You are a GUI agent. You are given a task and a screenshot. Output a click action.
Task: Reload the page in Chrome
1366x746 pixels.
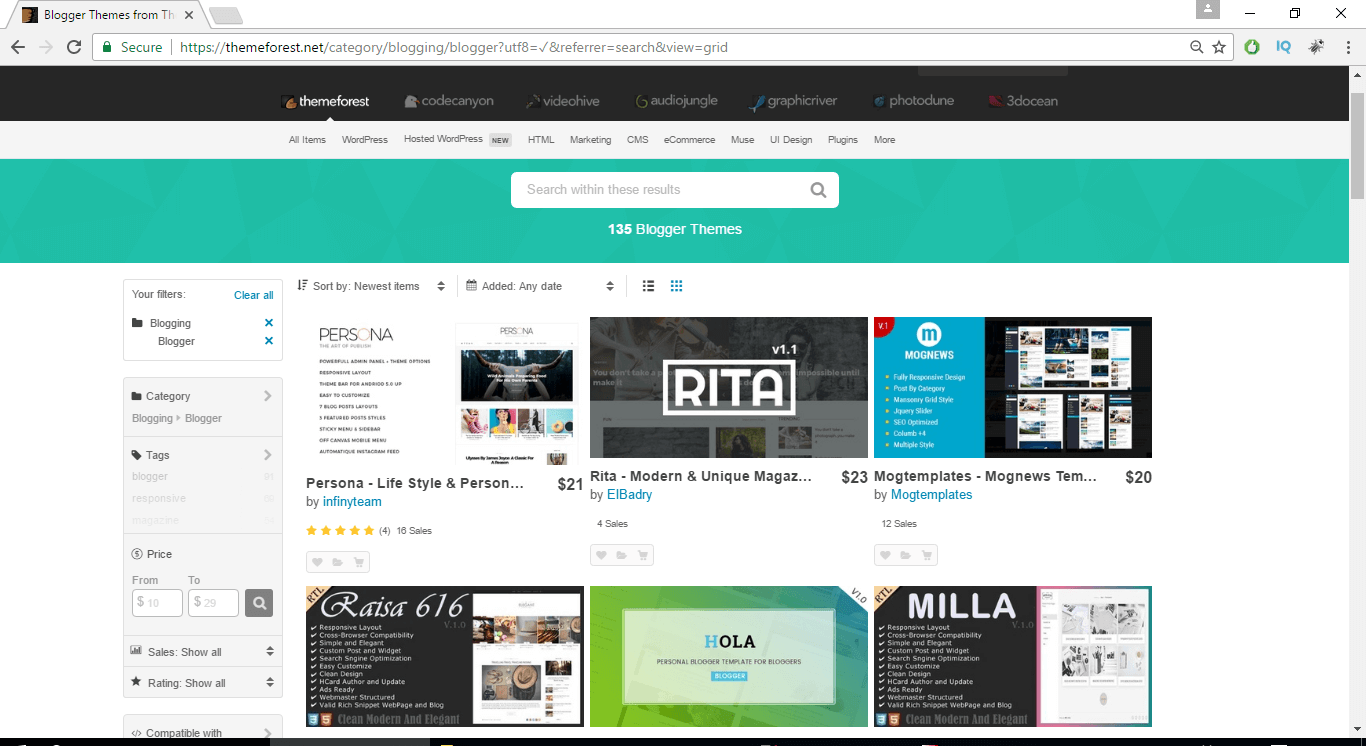point(74,47)
